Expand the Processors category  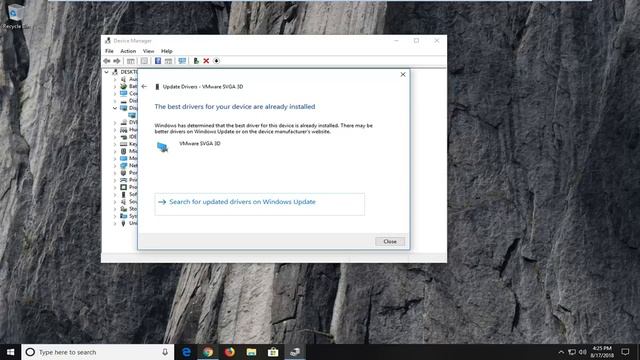[x=115, y=187]
